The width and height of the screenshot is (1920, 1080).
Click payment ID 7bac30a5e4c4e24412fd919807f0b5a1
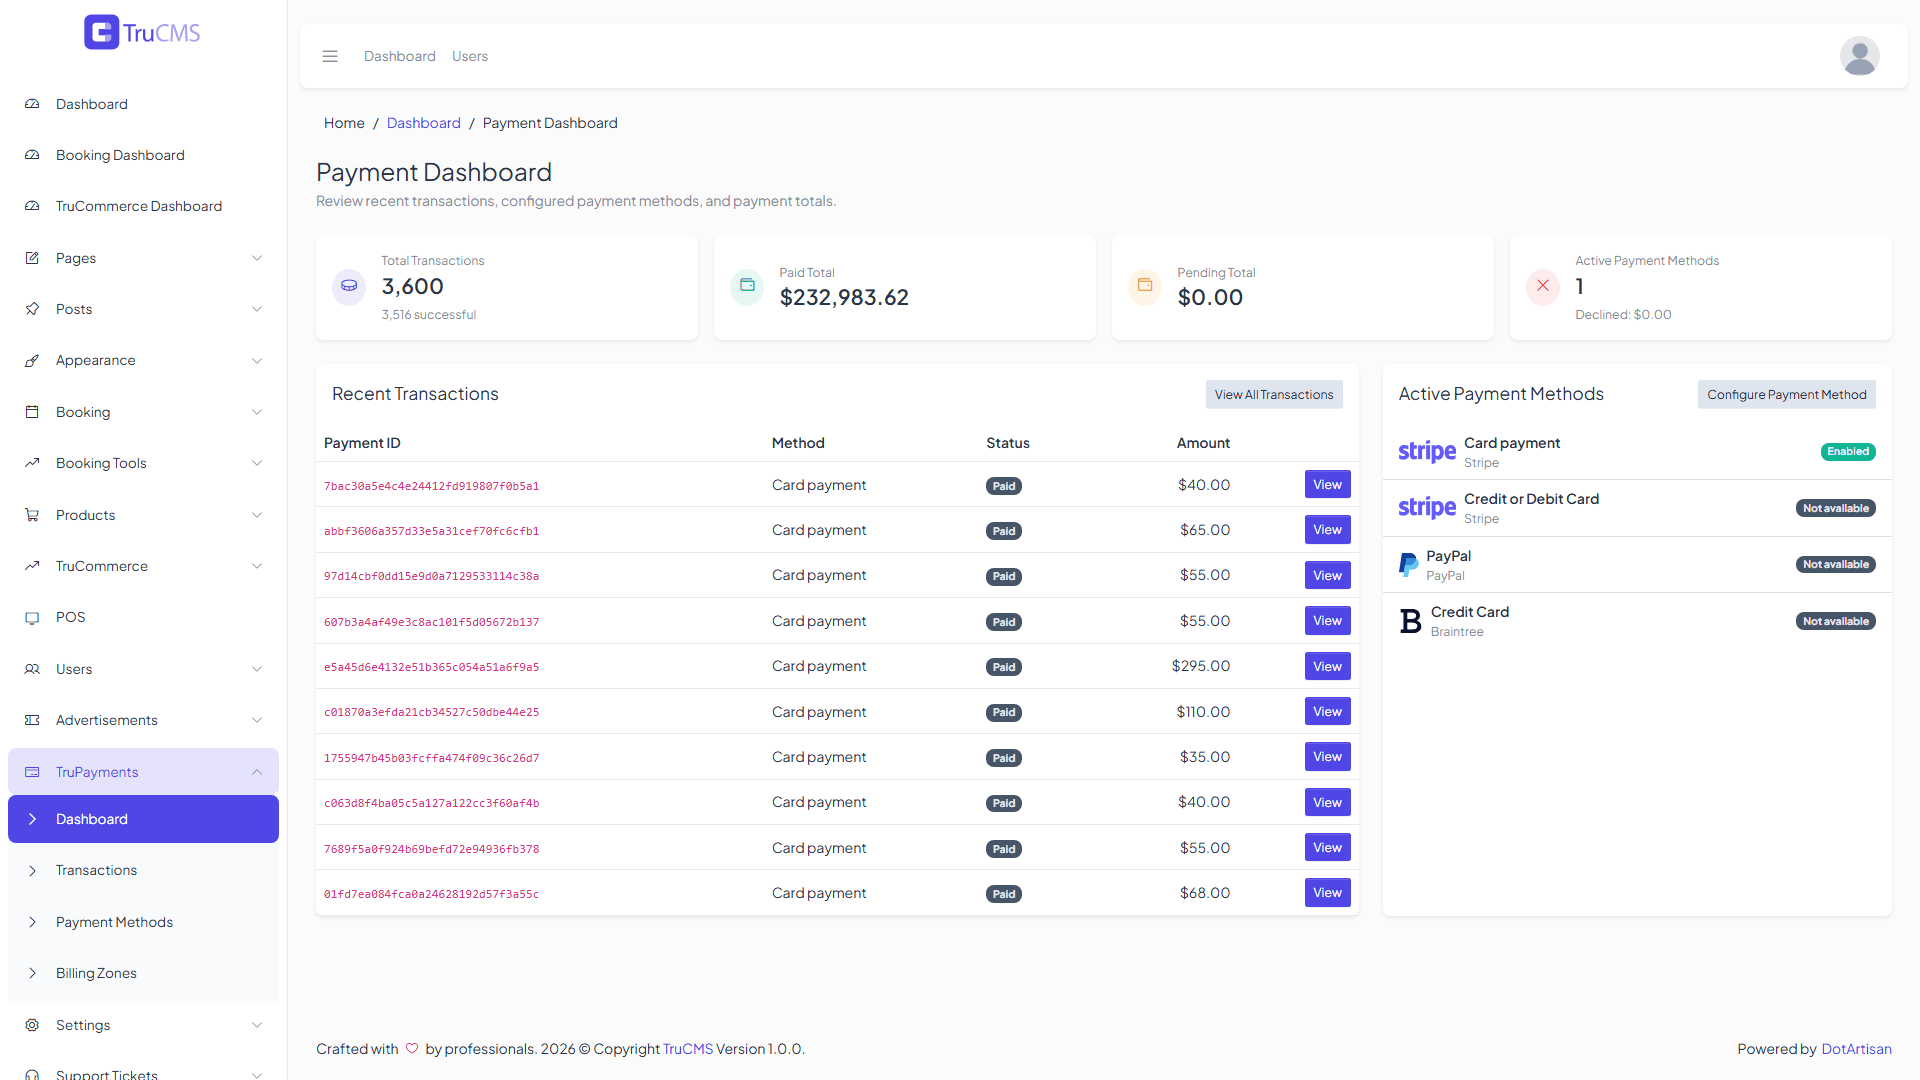point(431,486)
